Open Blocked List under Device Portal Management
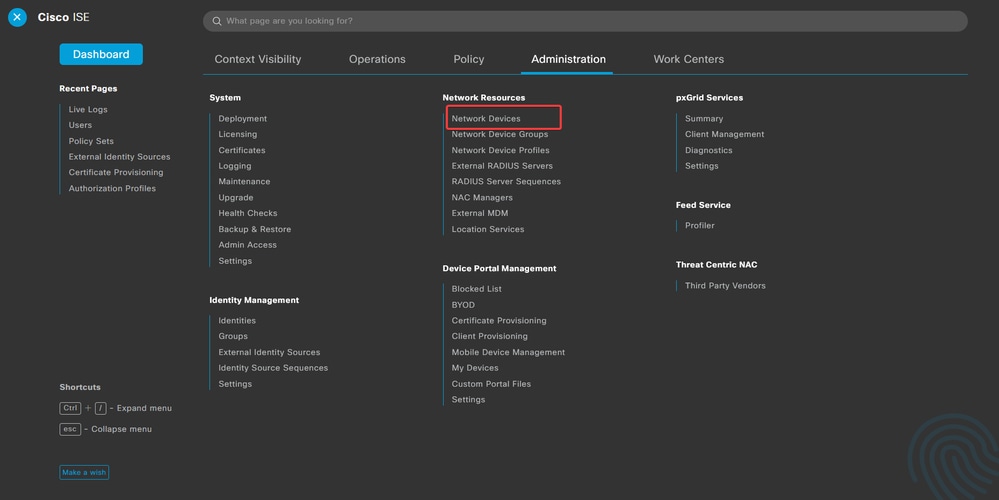This screenshot has height=500, width=999. (x=477, y=289)
